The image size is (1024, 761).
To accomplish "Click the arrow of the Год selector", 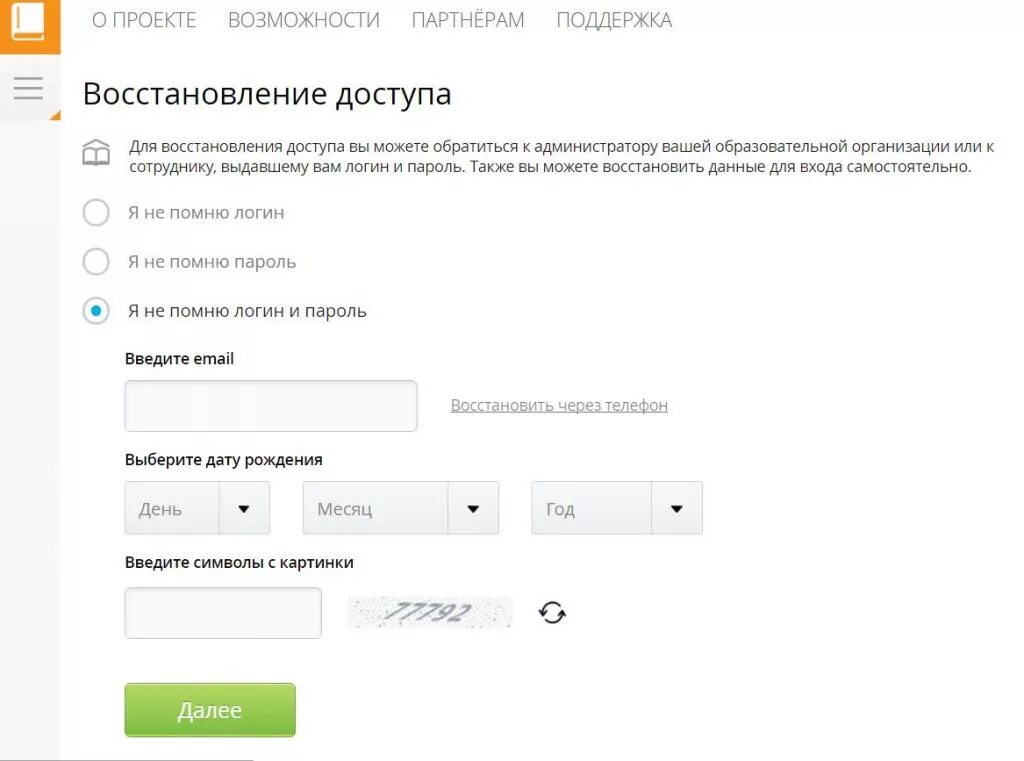I will pos(677,508).
